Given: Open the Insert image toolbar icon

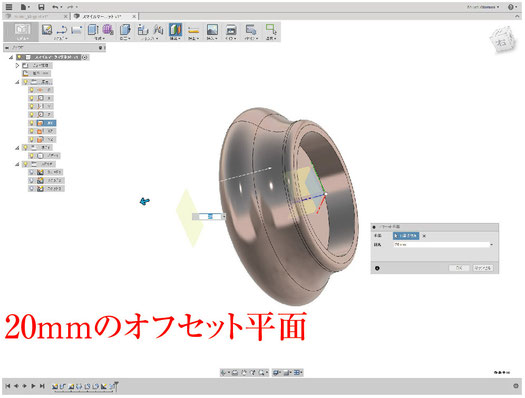Looking at the screenshot, I should (x=212, y=30).
